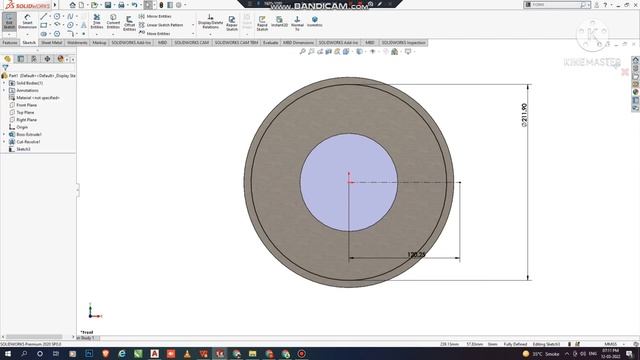
Task: Click the Home icon in title bar
Action: click(x=72, y=5)
